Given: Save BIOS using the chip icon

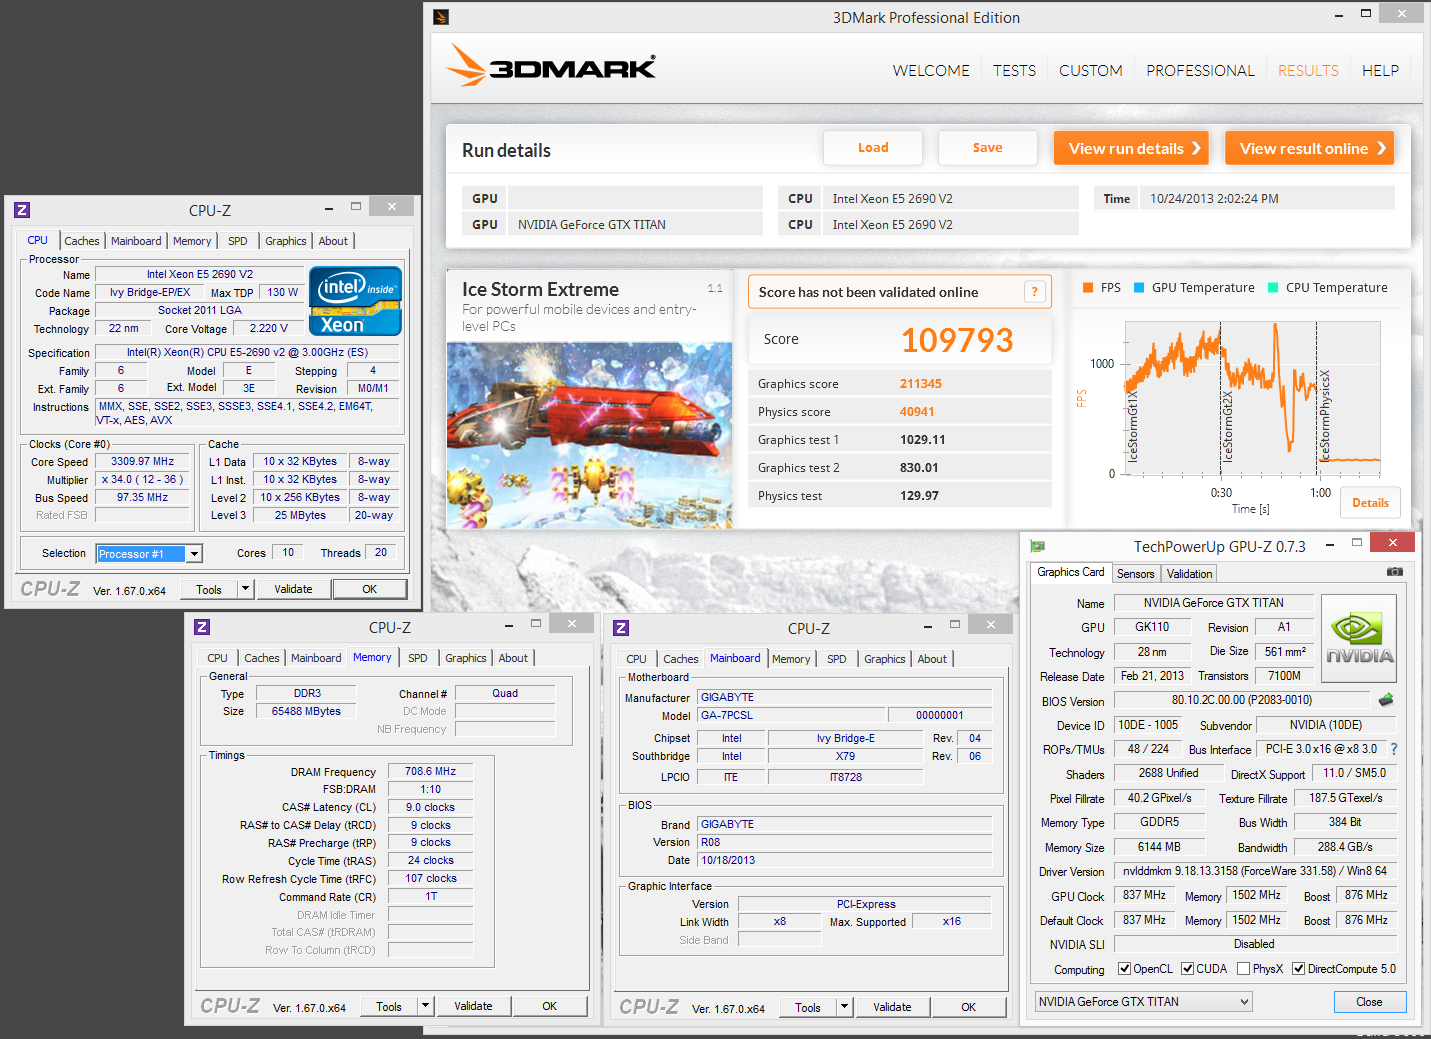Looking at the screenshot, I should [1386, 700].
